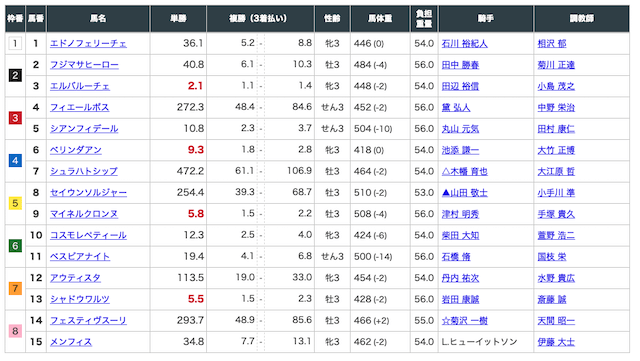Click the pink frame number 8 badge
The width and height of the screenshot is (640, 361).
pos(15,331)
